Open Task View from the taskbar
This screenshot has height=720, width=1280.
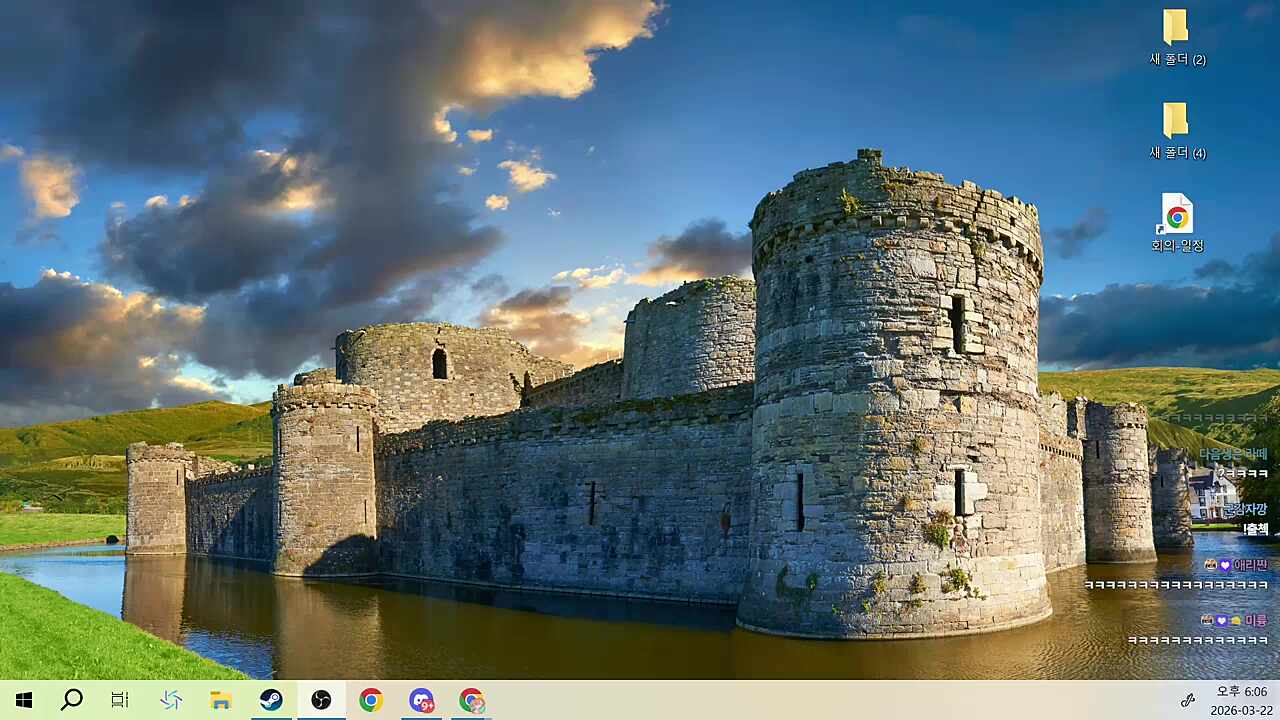pos(120,700)
